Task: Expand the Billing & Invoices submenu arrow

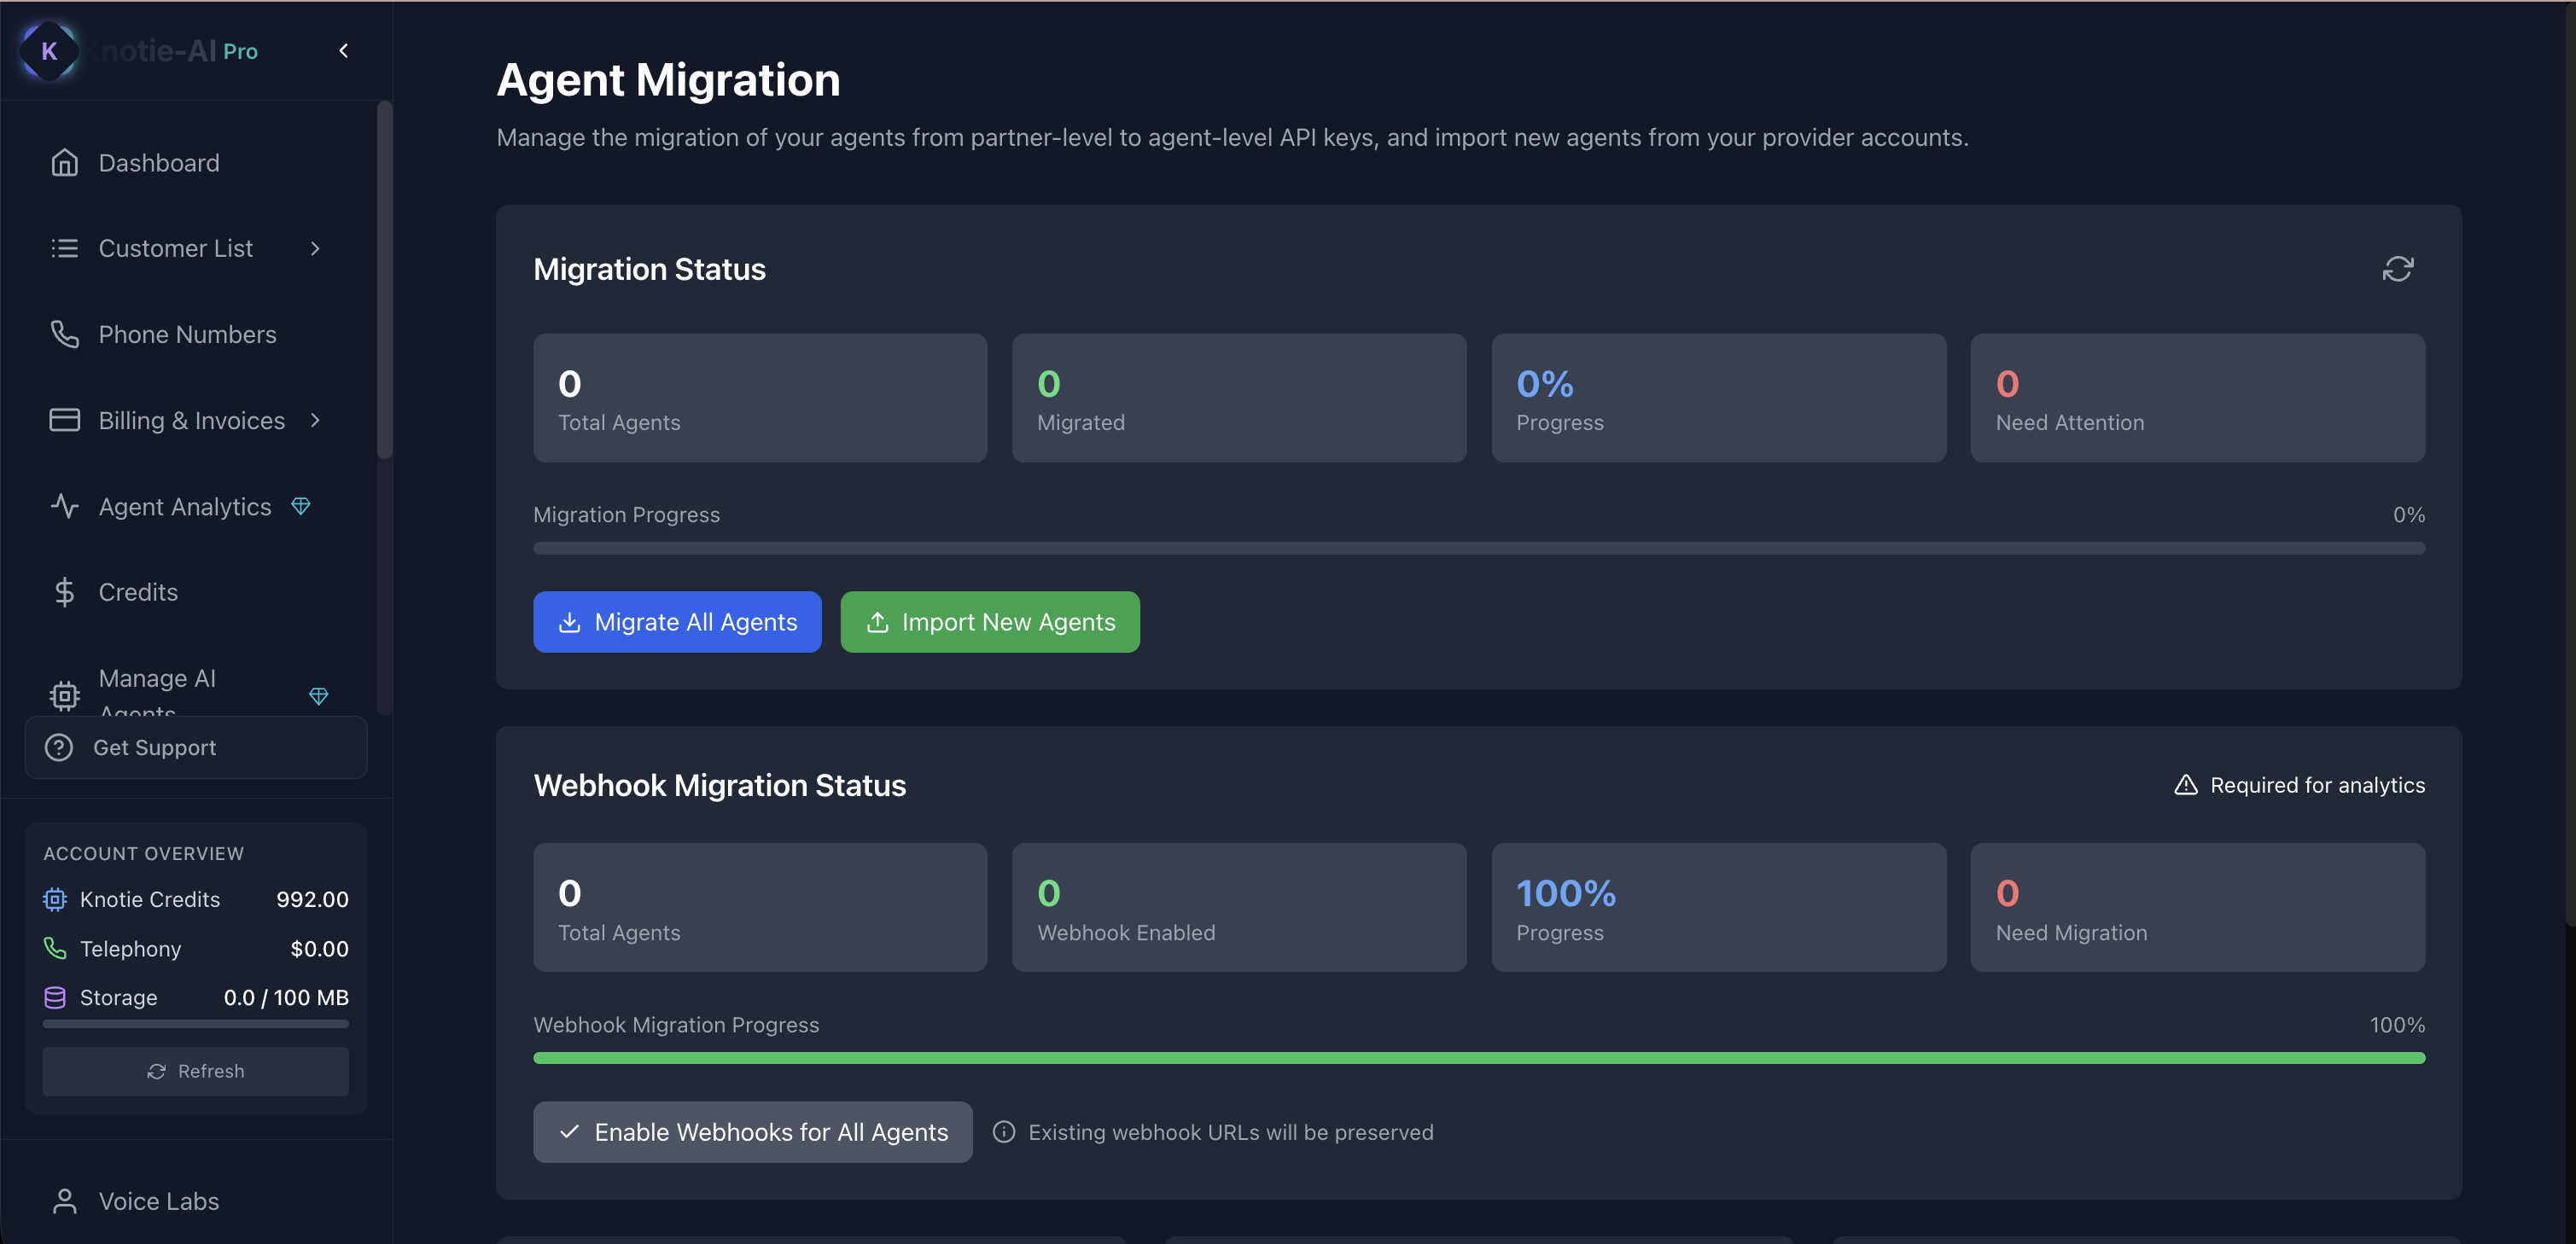Action: [315, 420]
